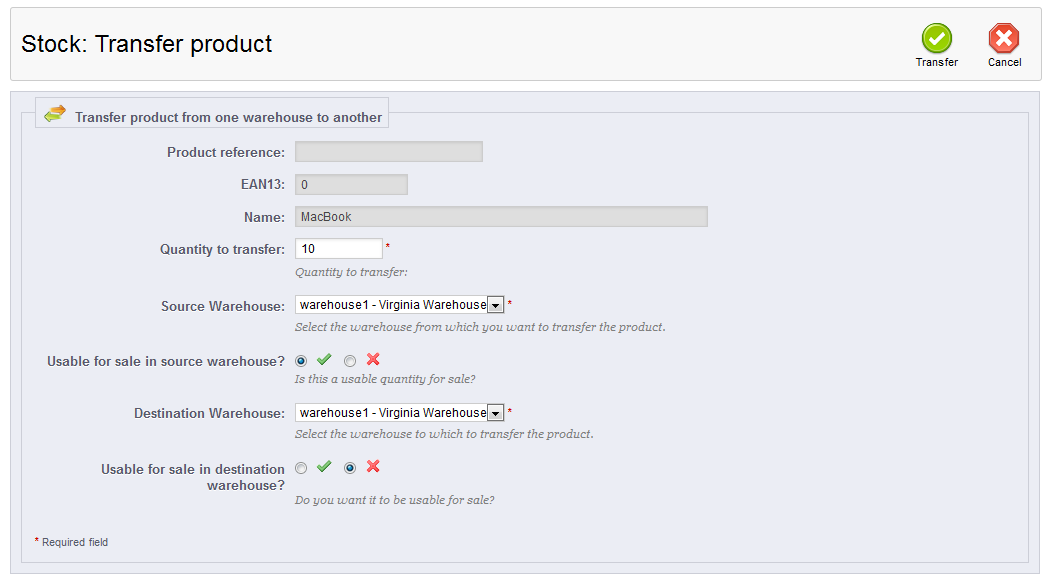Viewport: 1047px width, 582px height.
Task: Click red X for source warehouse usable
Action: click(x=373, y=360)
